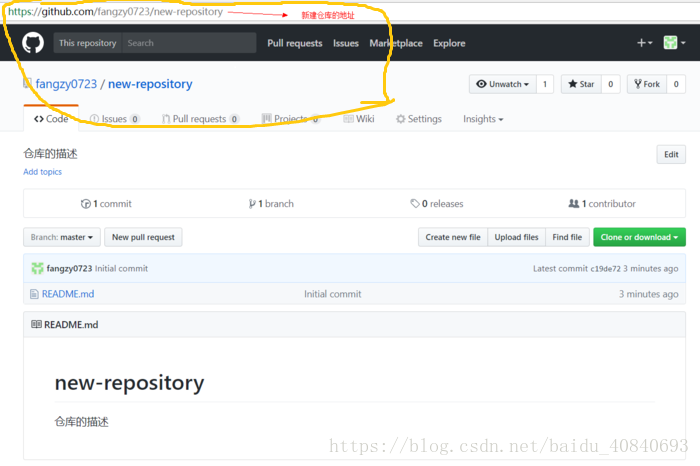Switch to the Code tab
The width and height of the screenshot is (700, 466).
[x=51, y=119]
